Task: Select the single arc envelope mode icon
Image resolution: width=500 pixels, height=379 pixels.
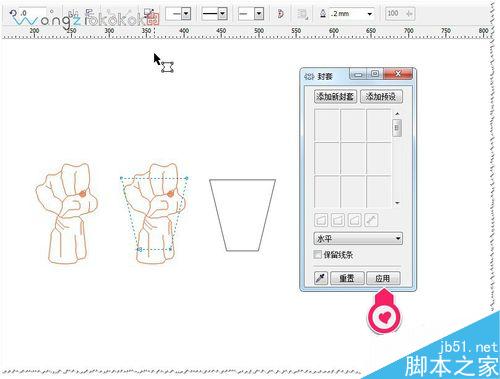Action: coord(338,220)
